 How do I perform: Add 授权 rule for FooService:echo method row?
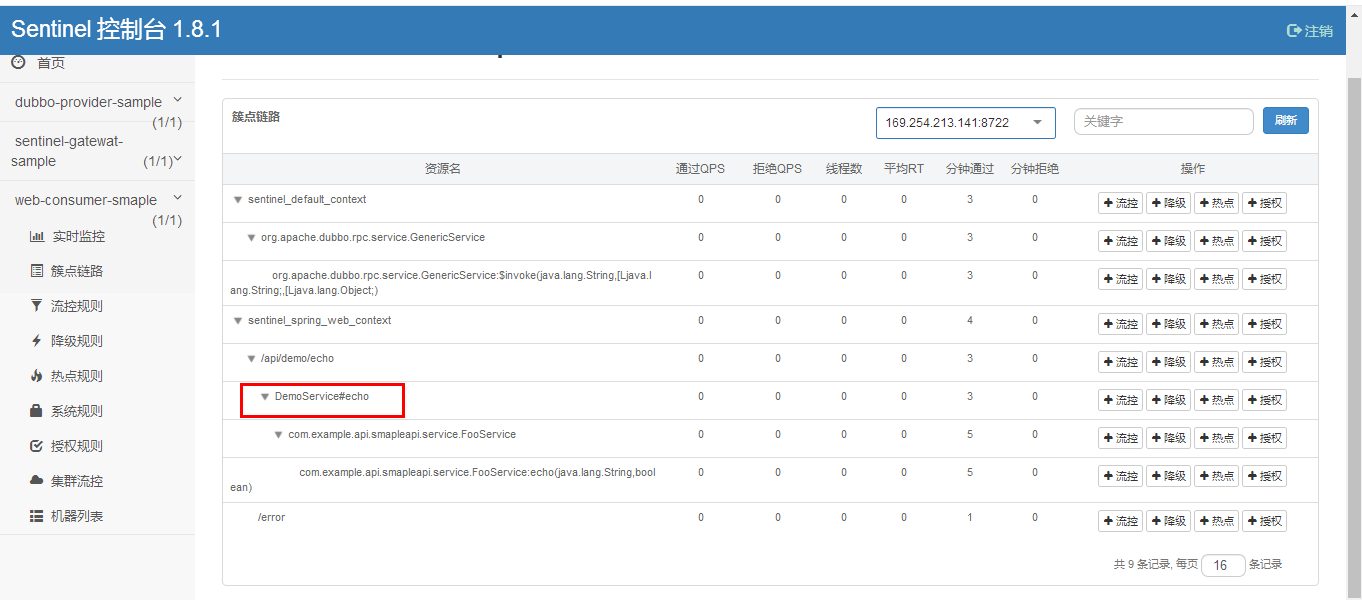point(1264,476)
